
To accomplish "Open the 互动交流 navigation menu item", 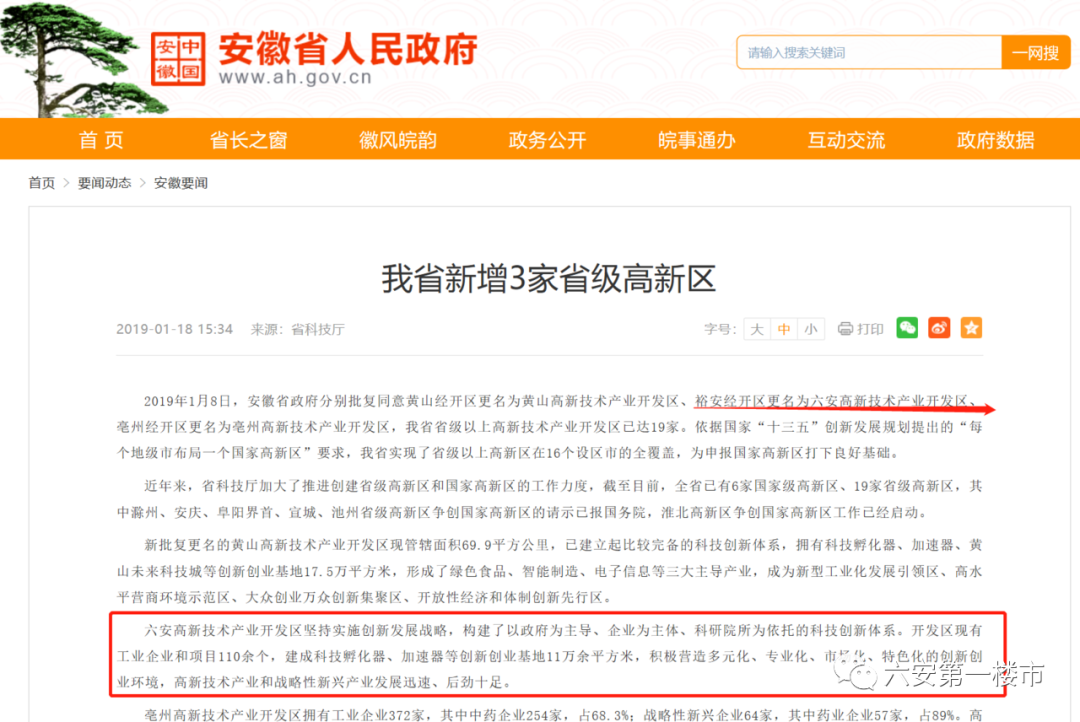I will 847,140.
